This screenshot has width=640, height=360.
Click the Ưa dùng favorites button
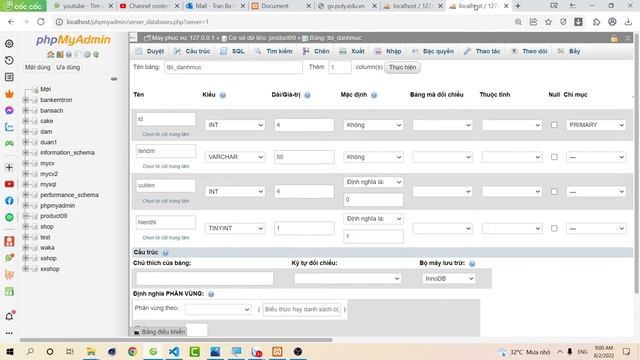[68, 67]
